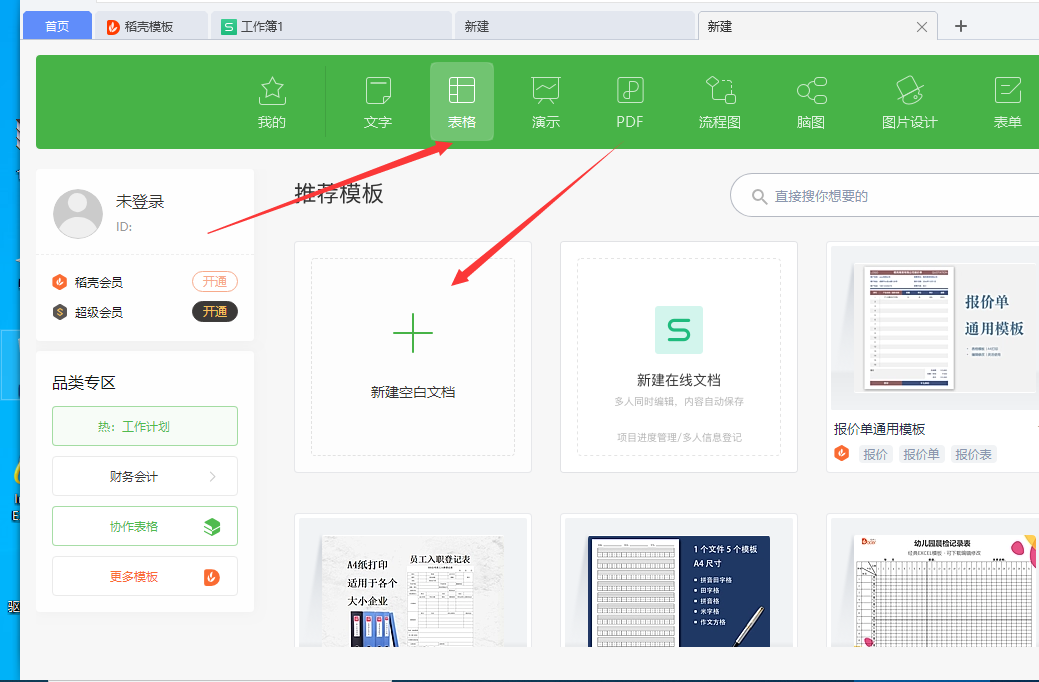This screenshot has width=1039, height=682.
Task: Click 开通 button for 超级会员
Action: 214,312
